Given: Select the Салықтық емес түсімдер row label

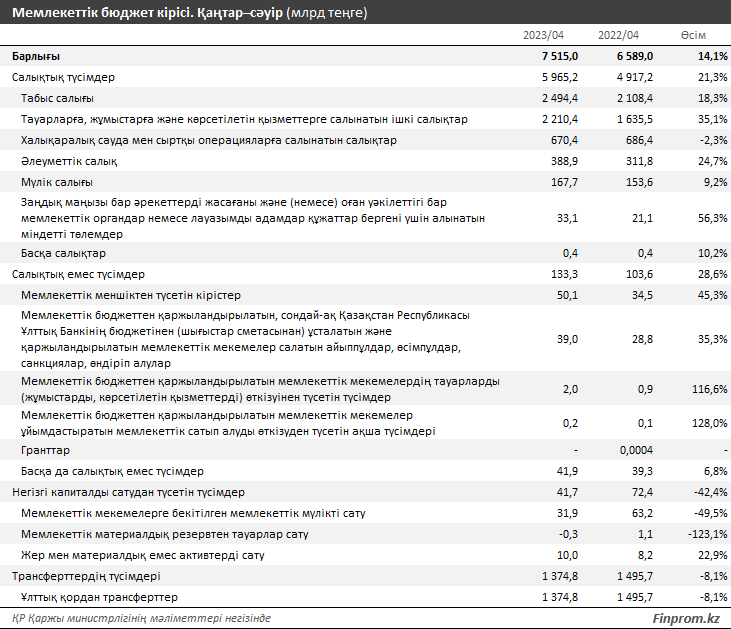Looking at the screenshot, I should [x=78, y=274].
